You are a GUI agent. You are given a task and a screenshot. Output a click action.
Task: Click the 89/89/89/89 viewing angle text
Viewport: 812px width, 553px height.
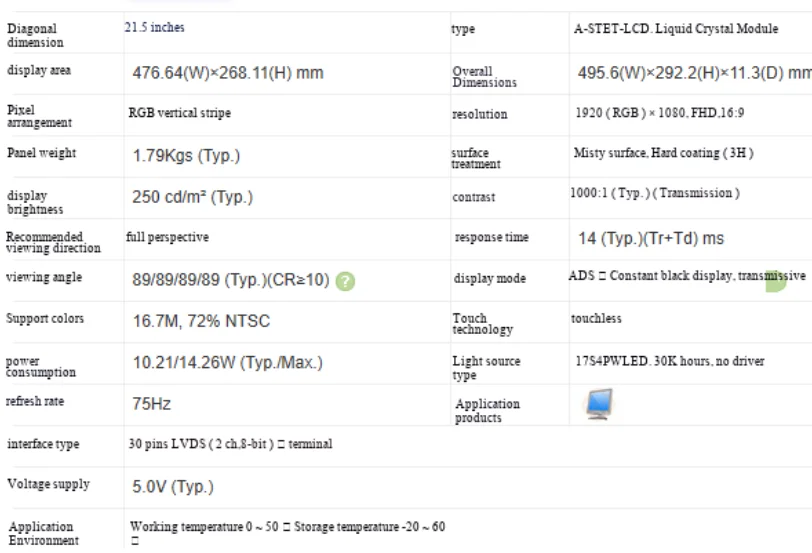click(230, 280)
